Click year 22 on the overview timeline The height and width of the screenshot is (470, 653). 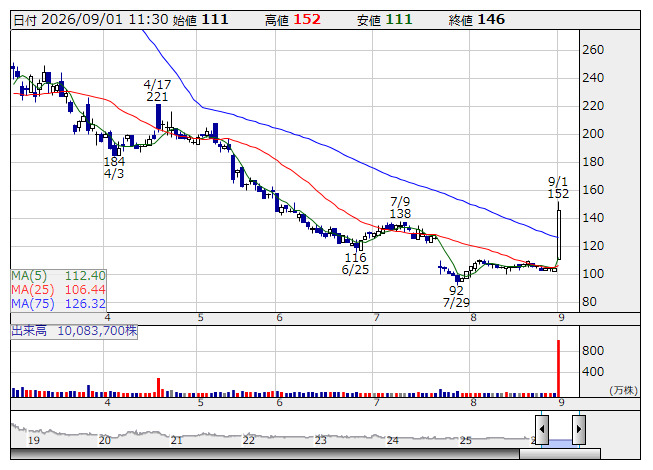[x=249, y=440]
